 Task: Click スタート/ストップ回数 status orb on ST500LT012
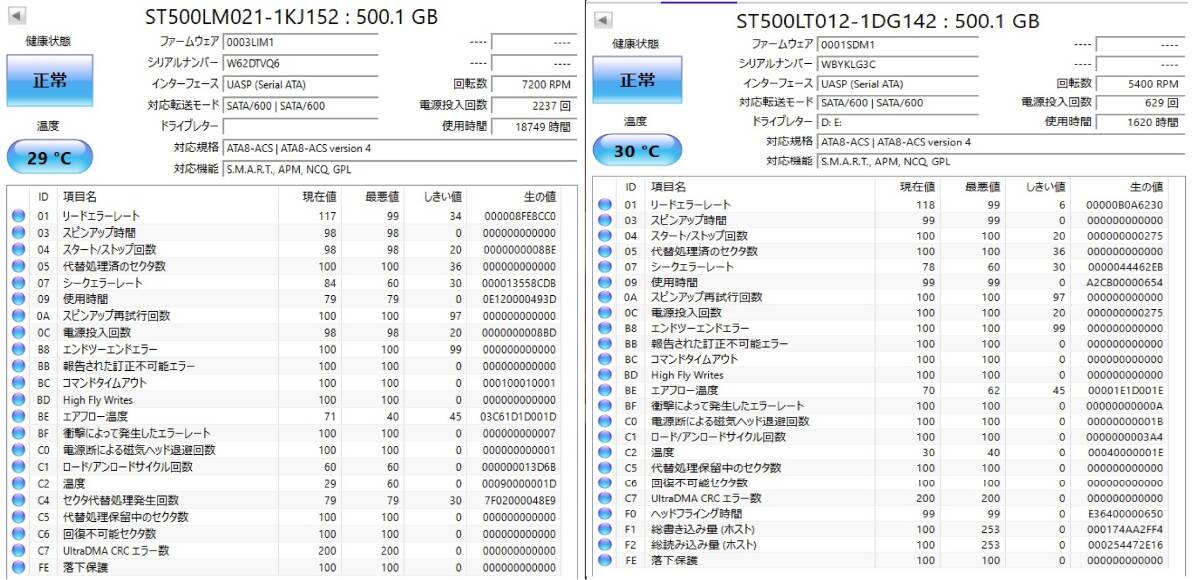[604, 236]
